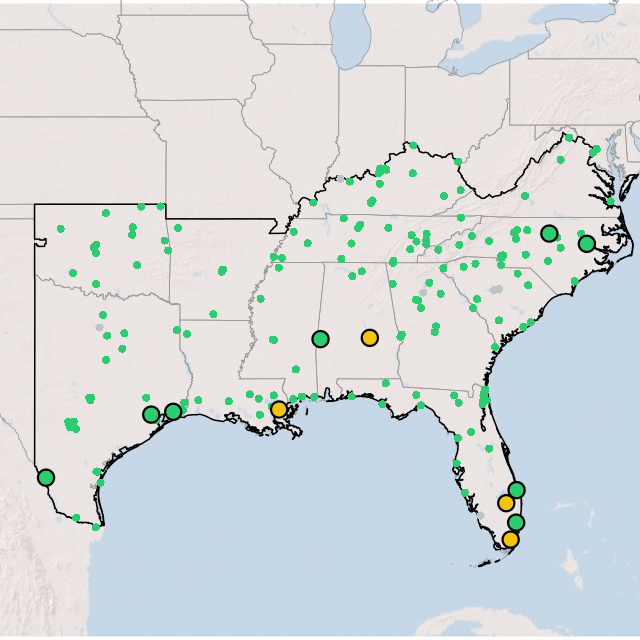The image size is (640, 640).
Task: Select the green dot at Kentucky's northernmost tip
Action: coord(413,145)
